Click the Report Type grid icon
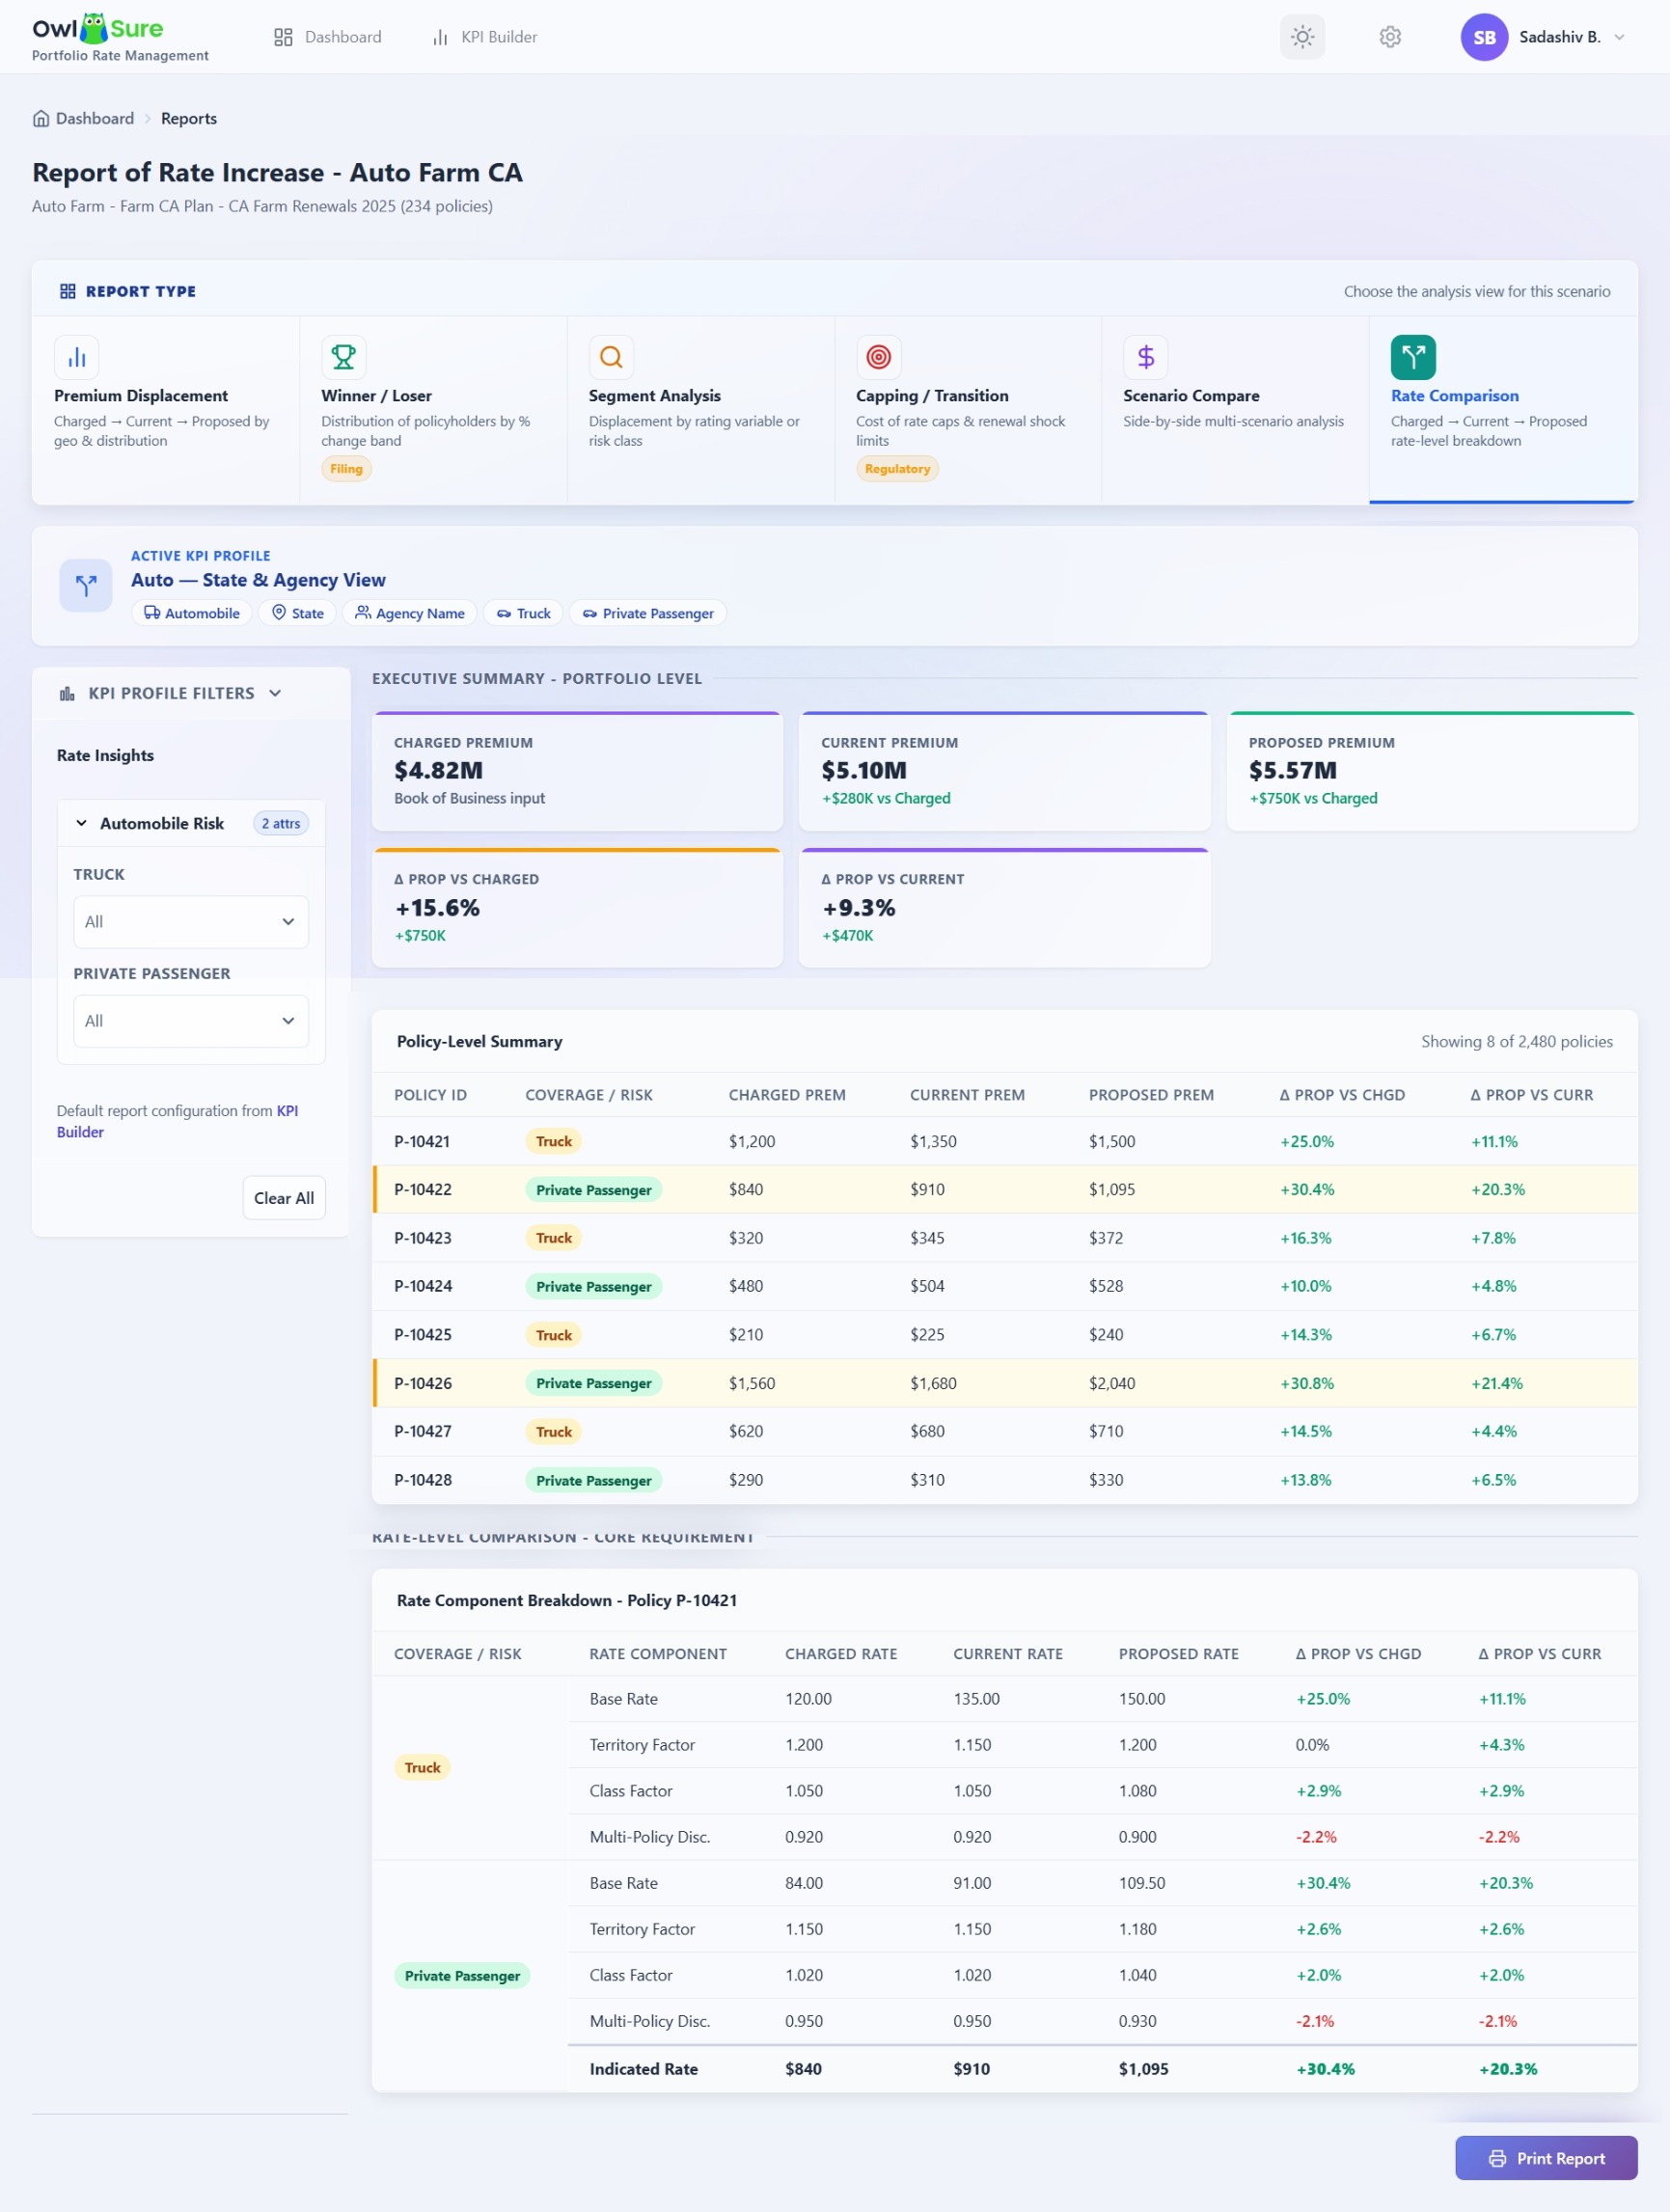 [68, 291]
